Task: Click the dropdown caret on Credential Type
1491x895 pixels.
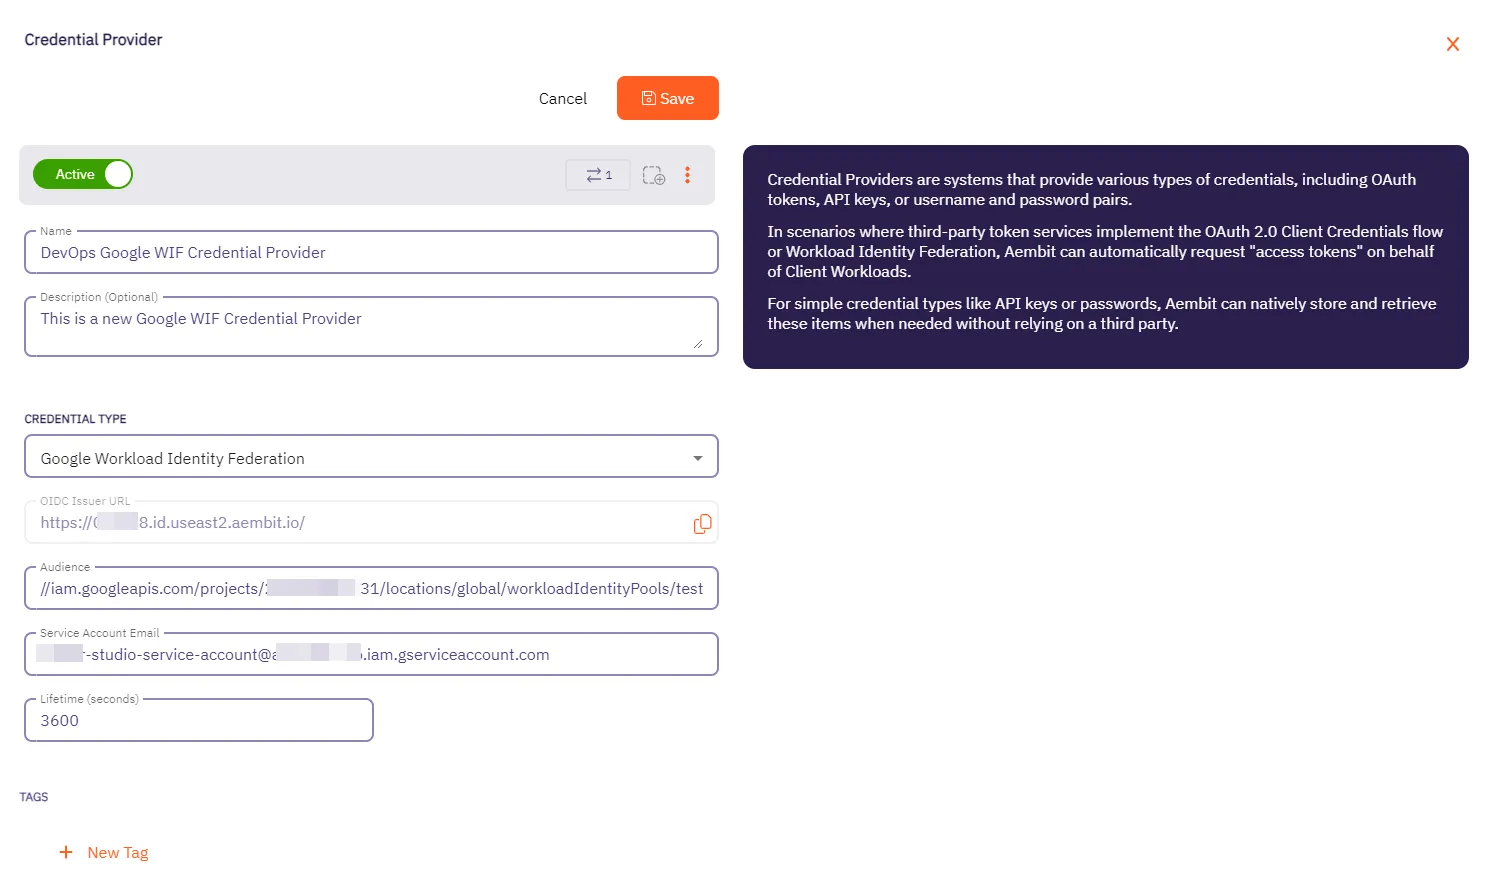Action: point(698,457)
